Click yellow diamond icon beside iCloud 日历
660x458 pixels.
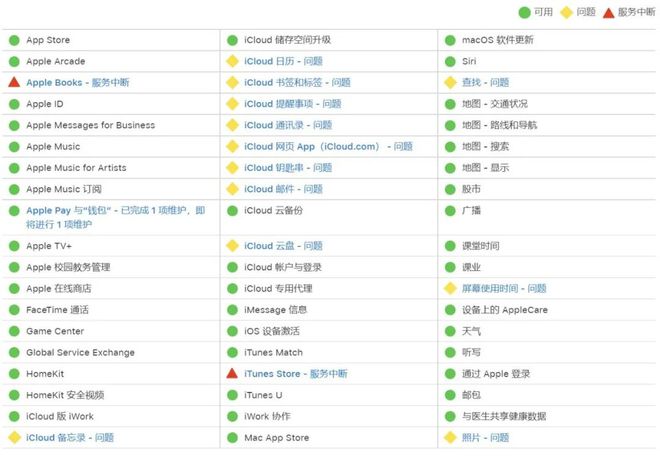232,62
